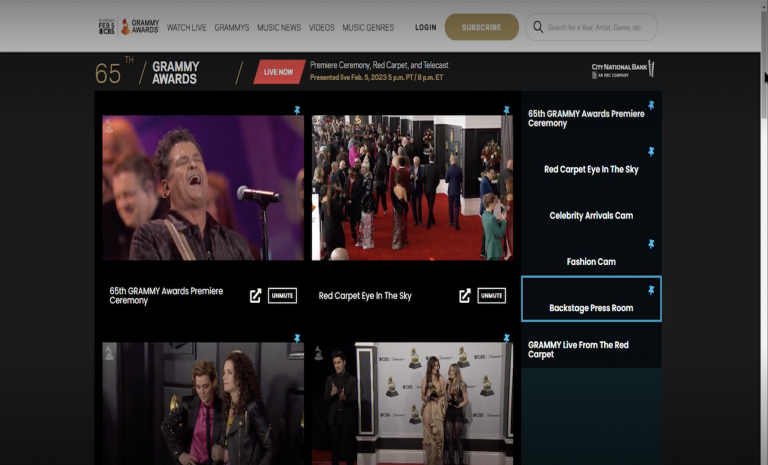Click the press room trophy backdrop video
Image resolution: width=768 pixels, height=465 pixels.
412,403
